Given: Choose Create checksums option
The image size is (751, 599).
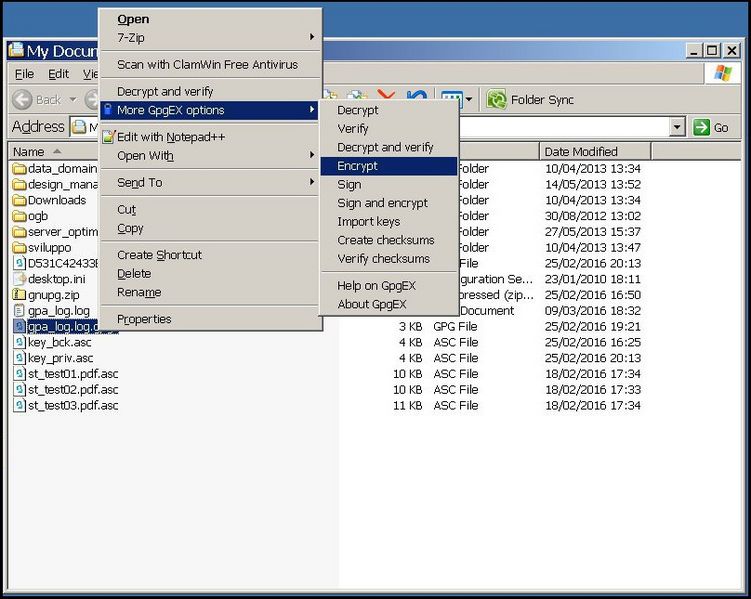Looking at the screenshot, I should tap(388, 240).
